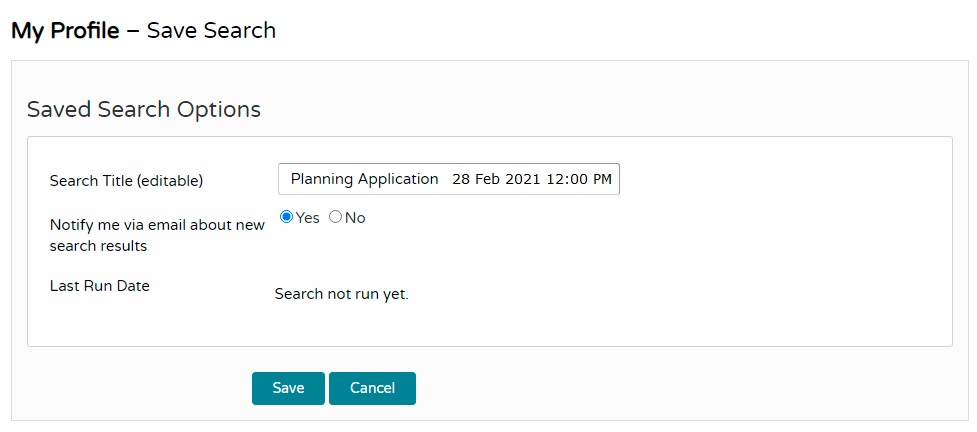Click the word "(editable)" in the title label

tap(169, 181)
